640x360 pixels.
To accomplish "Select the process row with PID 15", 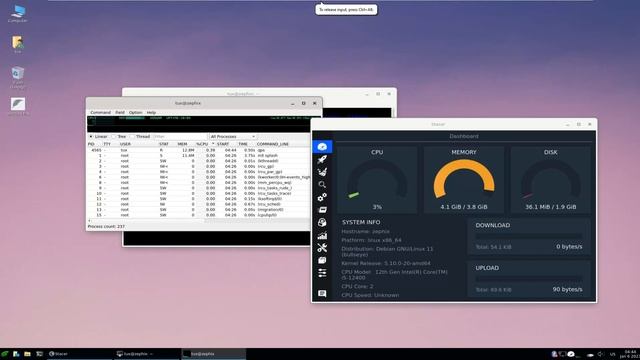I will click(199, 215).
